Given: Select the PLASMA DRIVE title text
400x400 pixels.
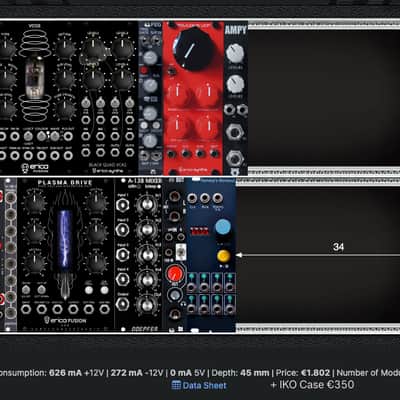Looking at the screenshot, I should coord(65,183).
